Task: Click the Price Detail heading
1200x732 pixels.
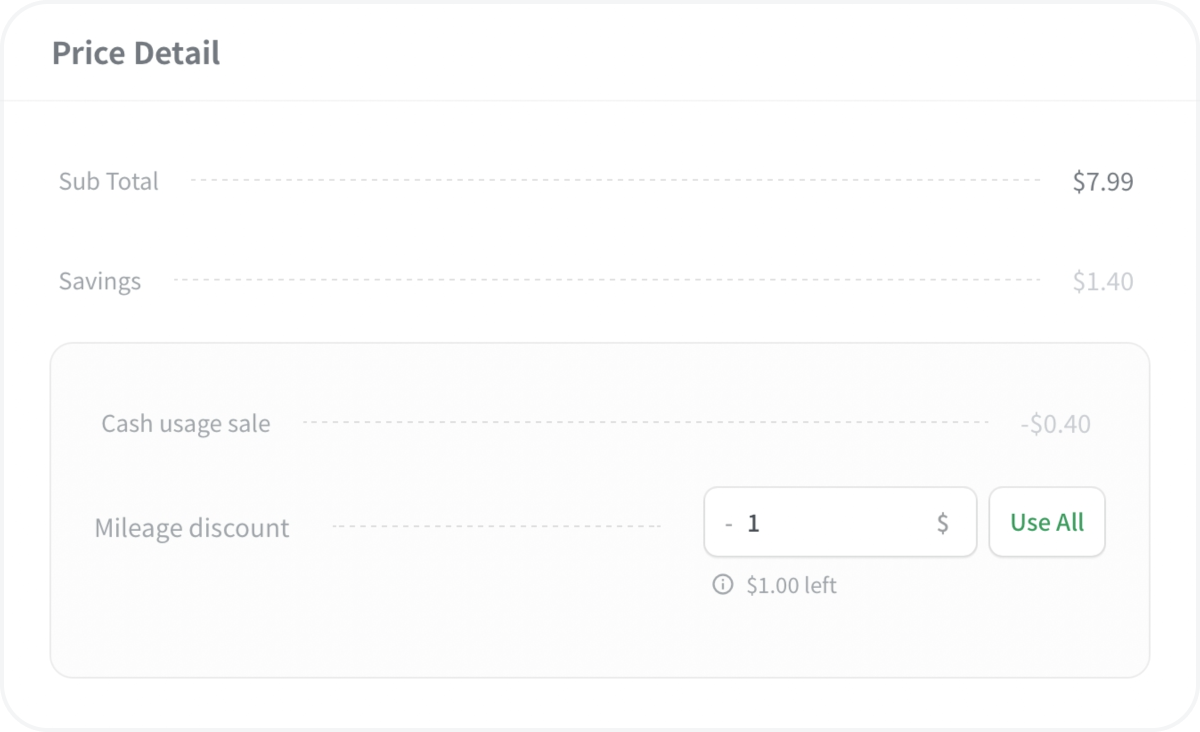Action: pos(136,53)
